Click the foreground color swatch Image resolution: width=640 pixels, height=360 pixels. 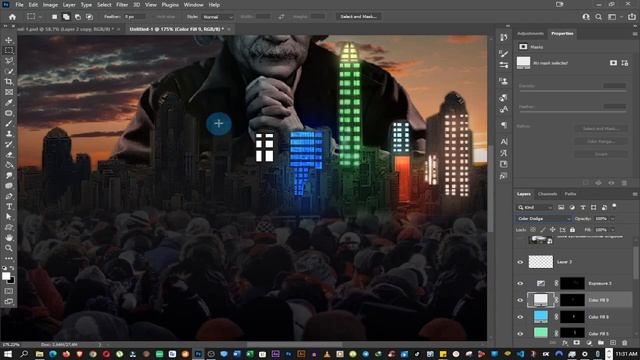coord(6,276)
